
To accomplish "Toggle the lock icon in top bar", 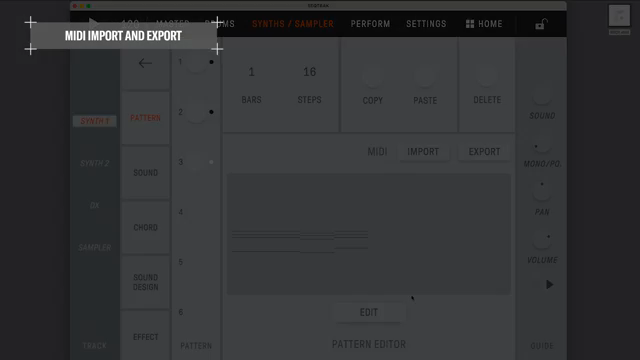I will pos(541,24).
